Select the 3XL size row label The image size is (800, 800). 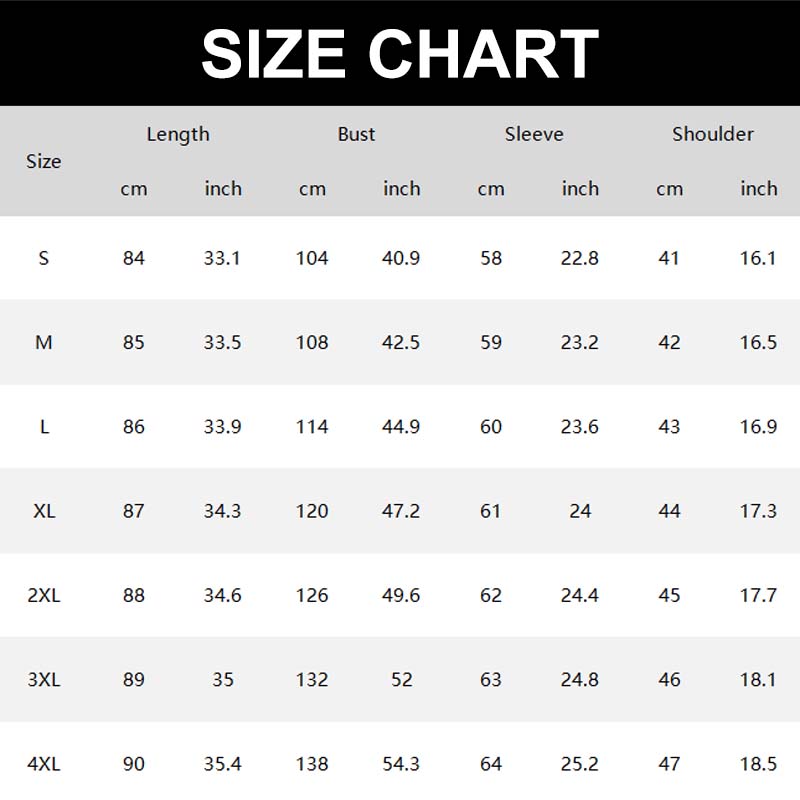click(44, 680)
